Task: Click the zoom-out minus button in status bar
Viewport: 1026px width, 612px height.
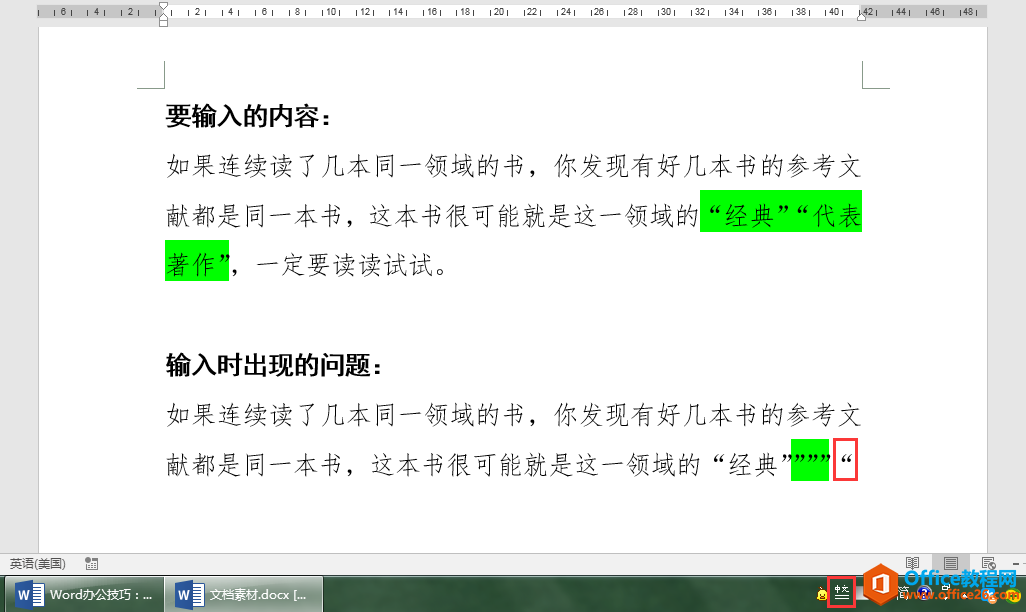Action: pos(1016,564)
